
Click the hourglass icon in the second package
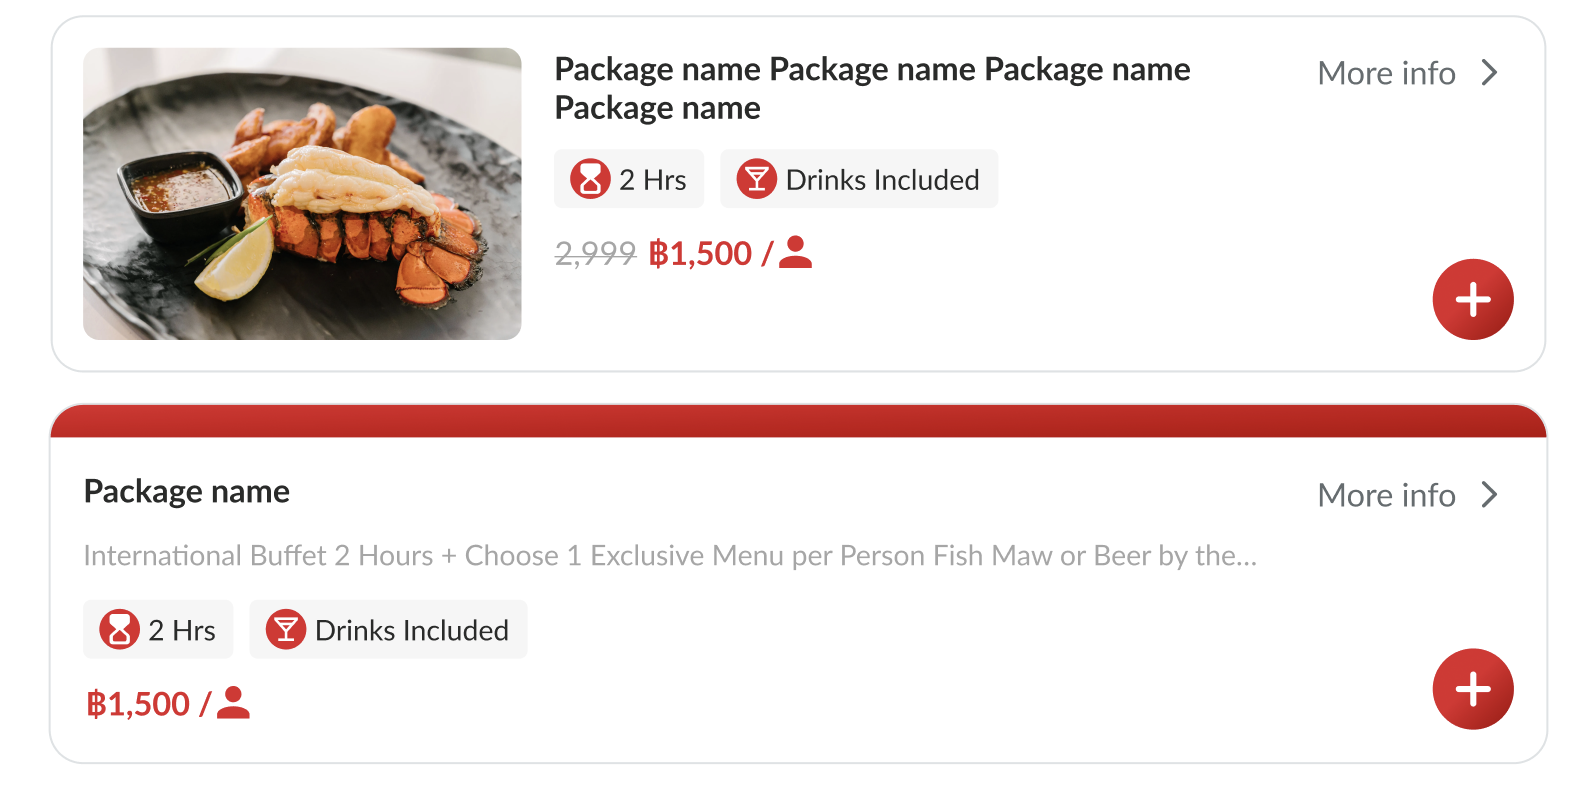click(x=119, y=630)
